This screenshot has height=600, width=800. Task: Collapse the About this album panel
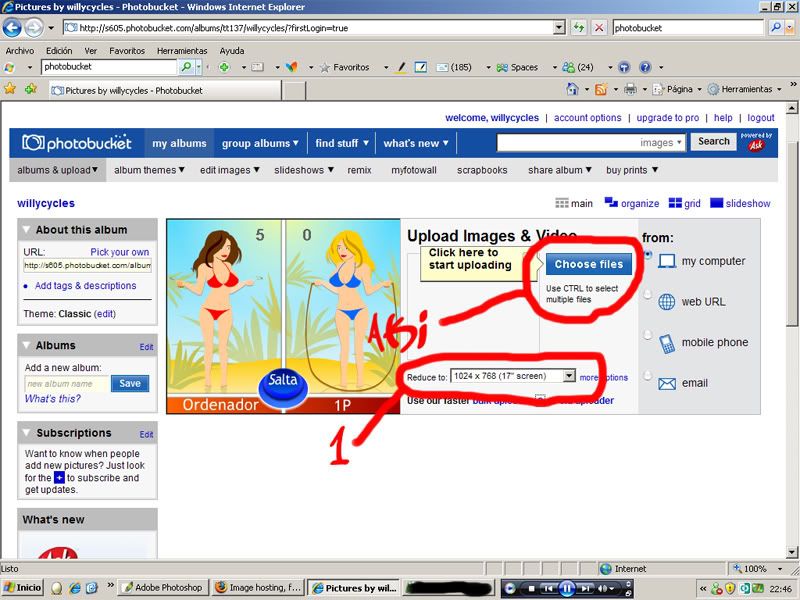click(27, 230)
